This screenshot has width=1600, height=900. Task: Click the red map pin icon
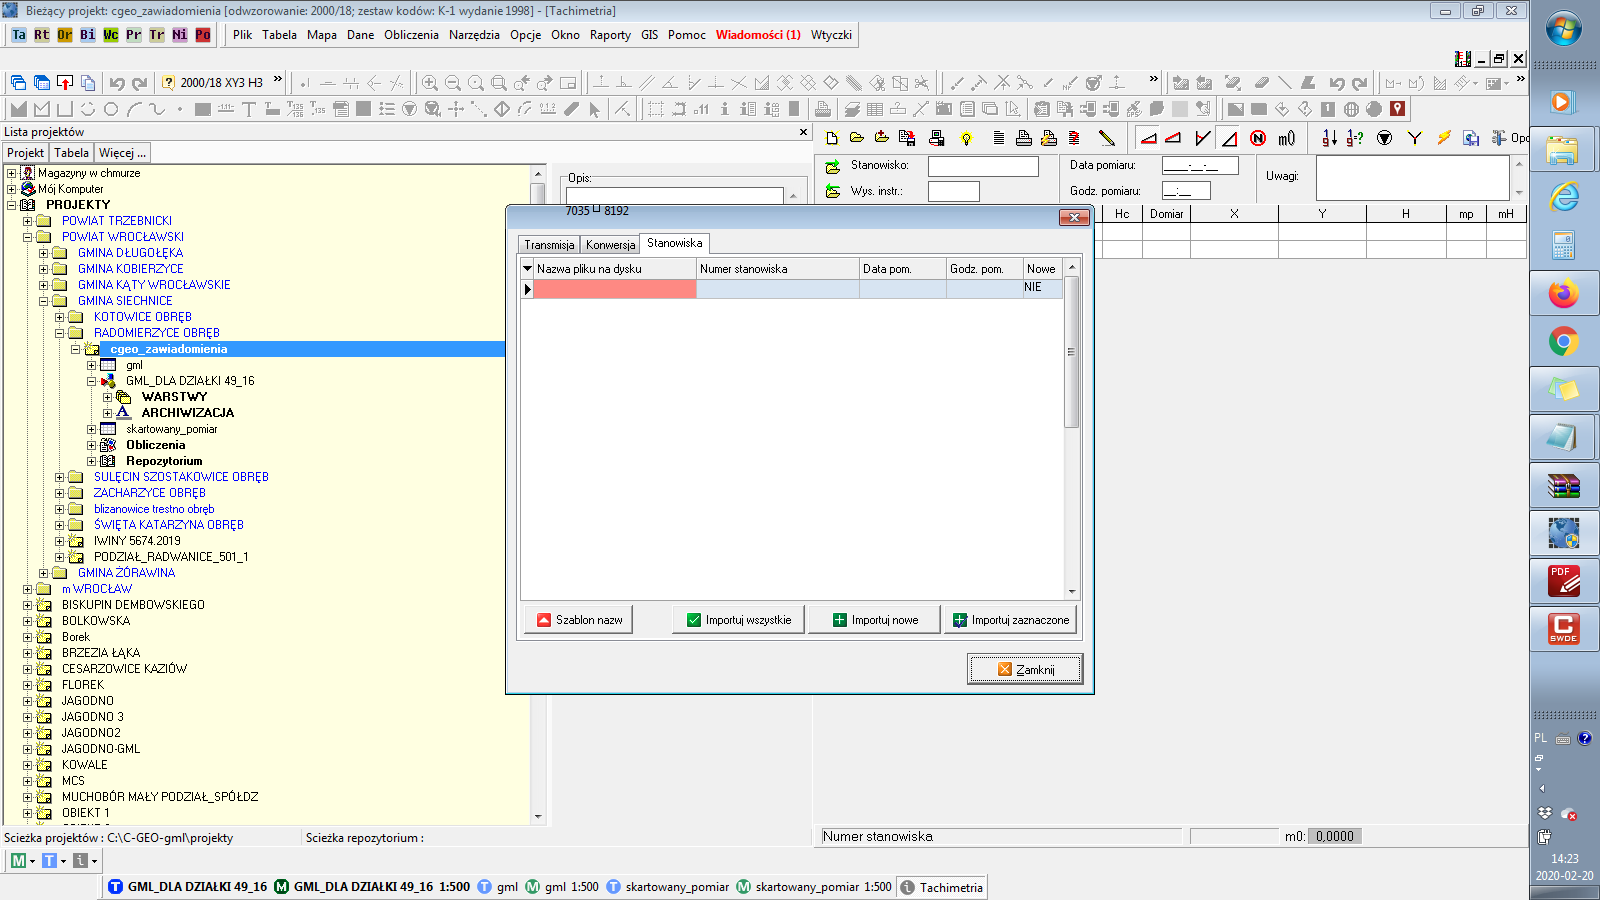(x=1397, y=109)
